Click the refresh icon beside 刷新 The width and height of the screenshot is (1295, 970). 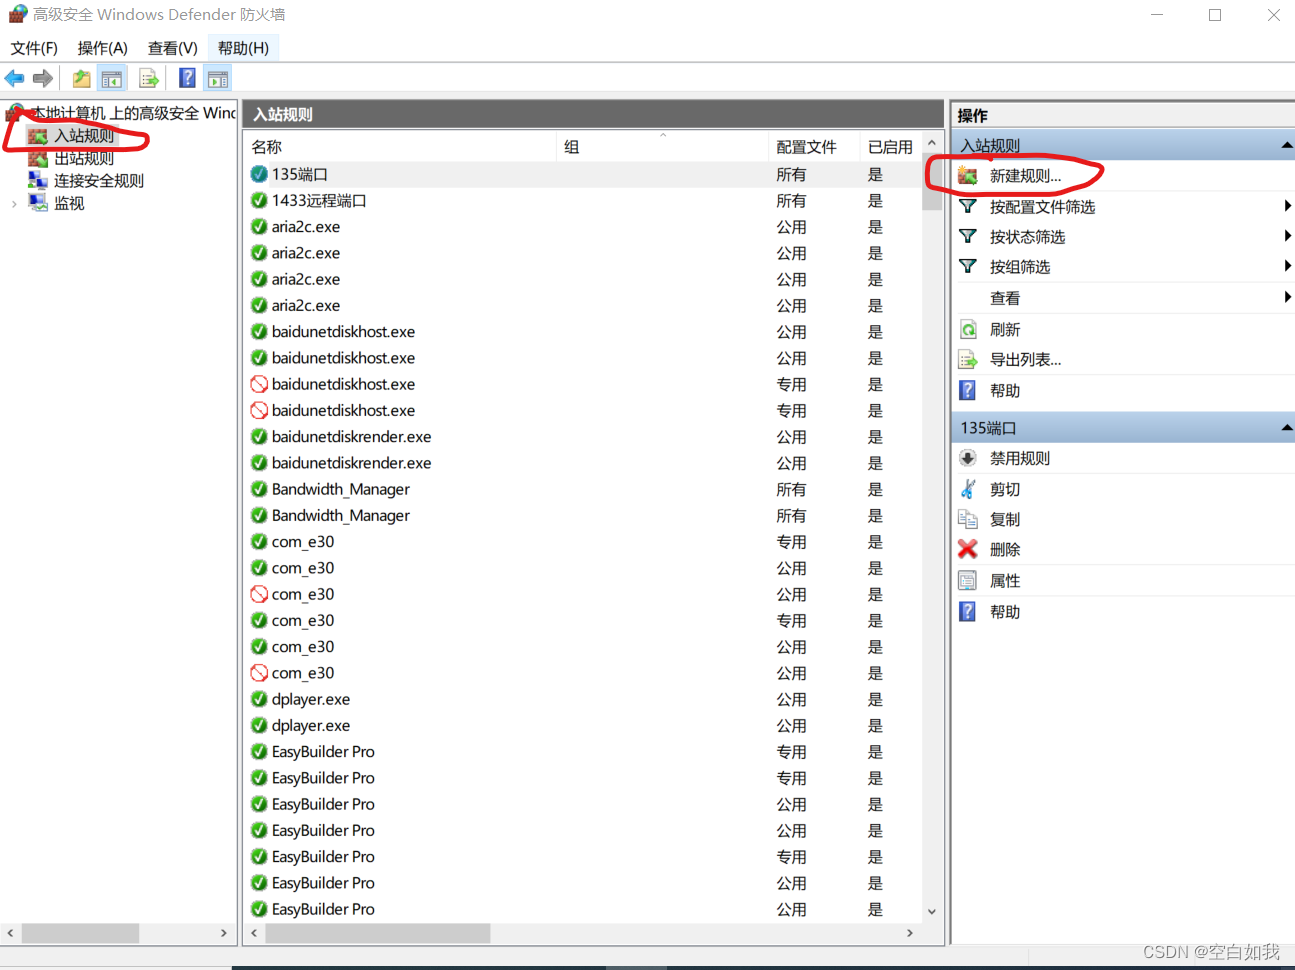967,330
